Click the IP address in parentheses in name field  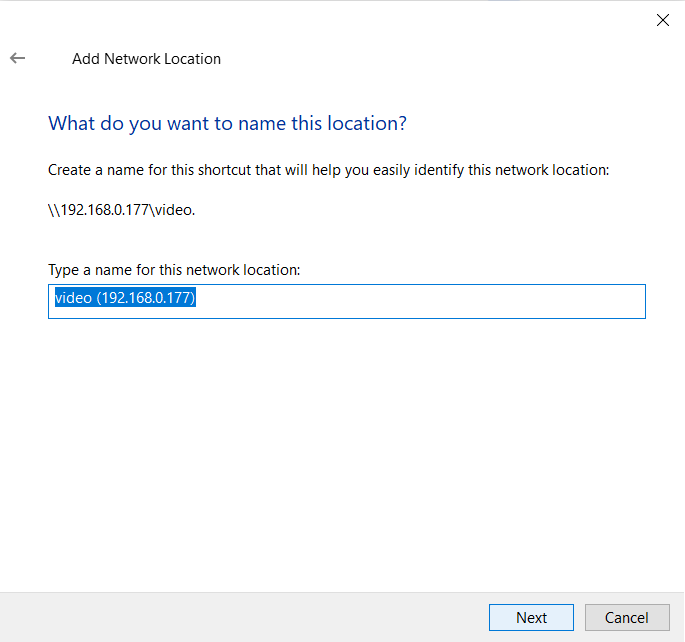click(x=146, y=297)
